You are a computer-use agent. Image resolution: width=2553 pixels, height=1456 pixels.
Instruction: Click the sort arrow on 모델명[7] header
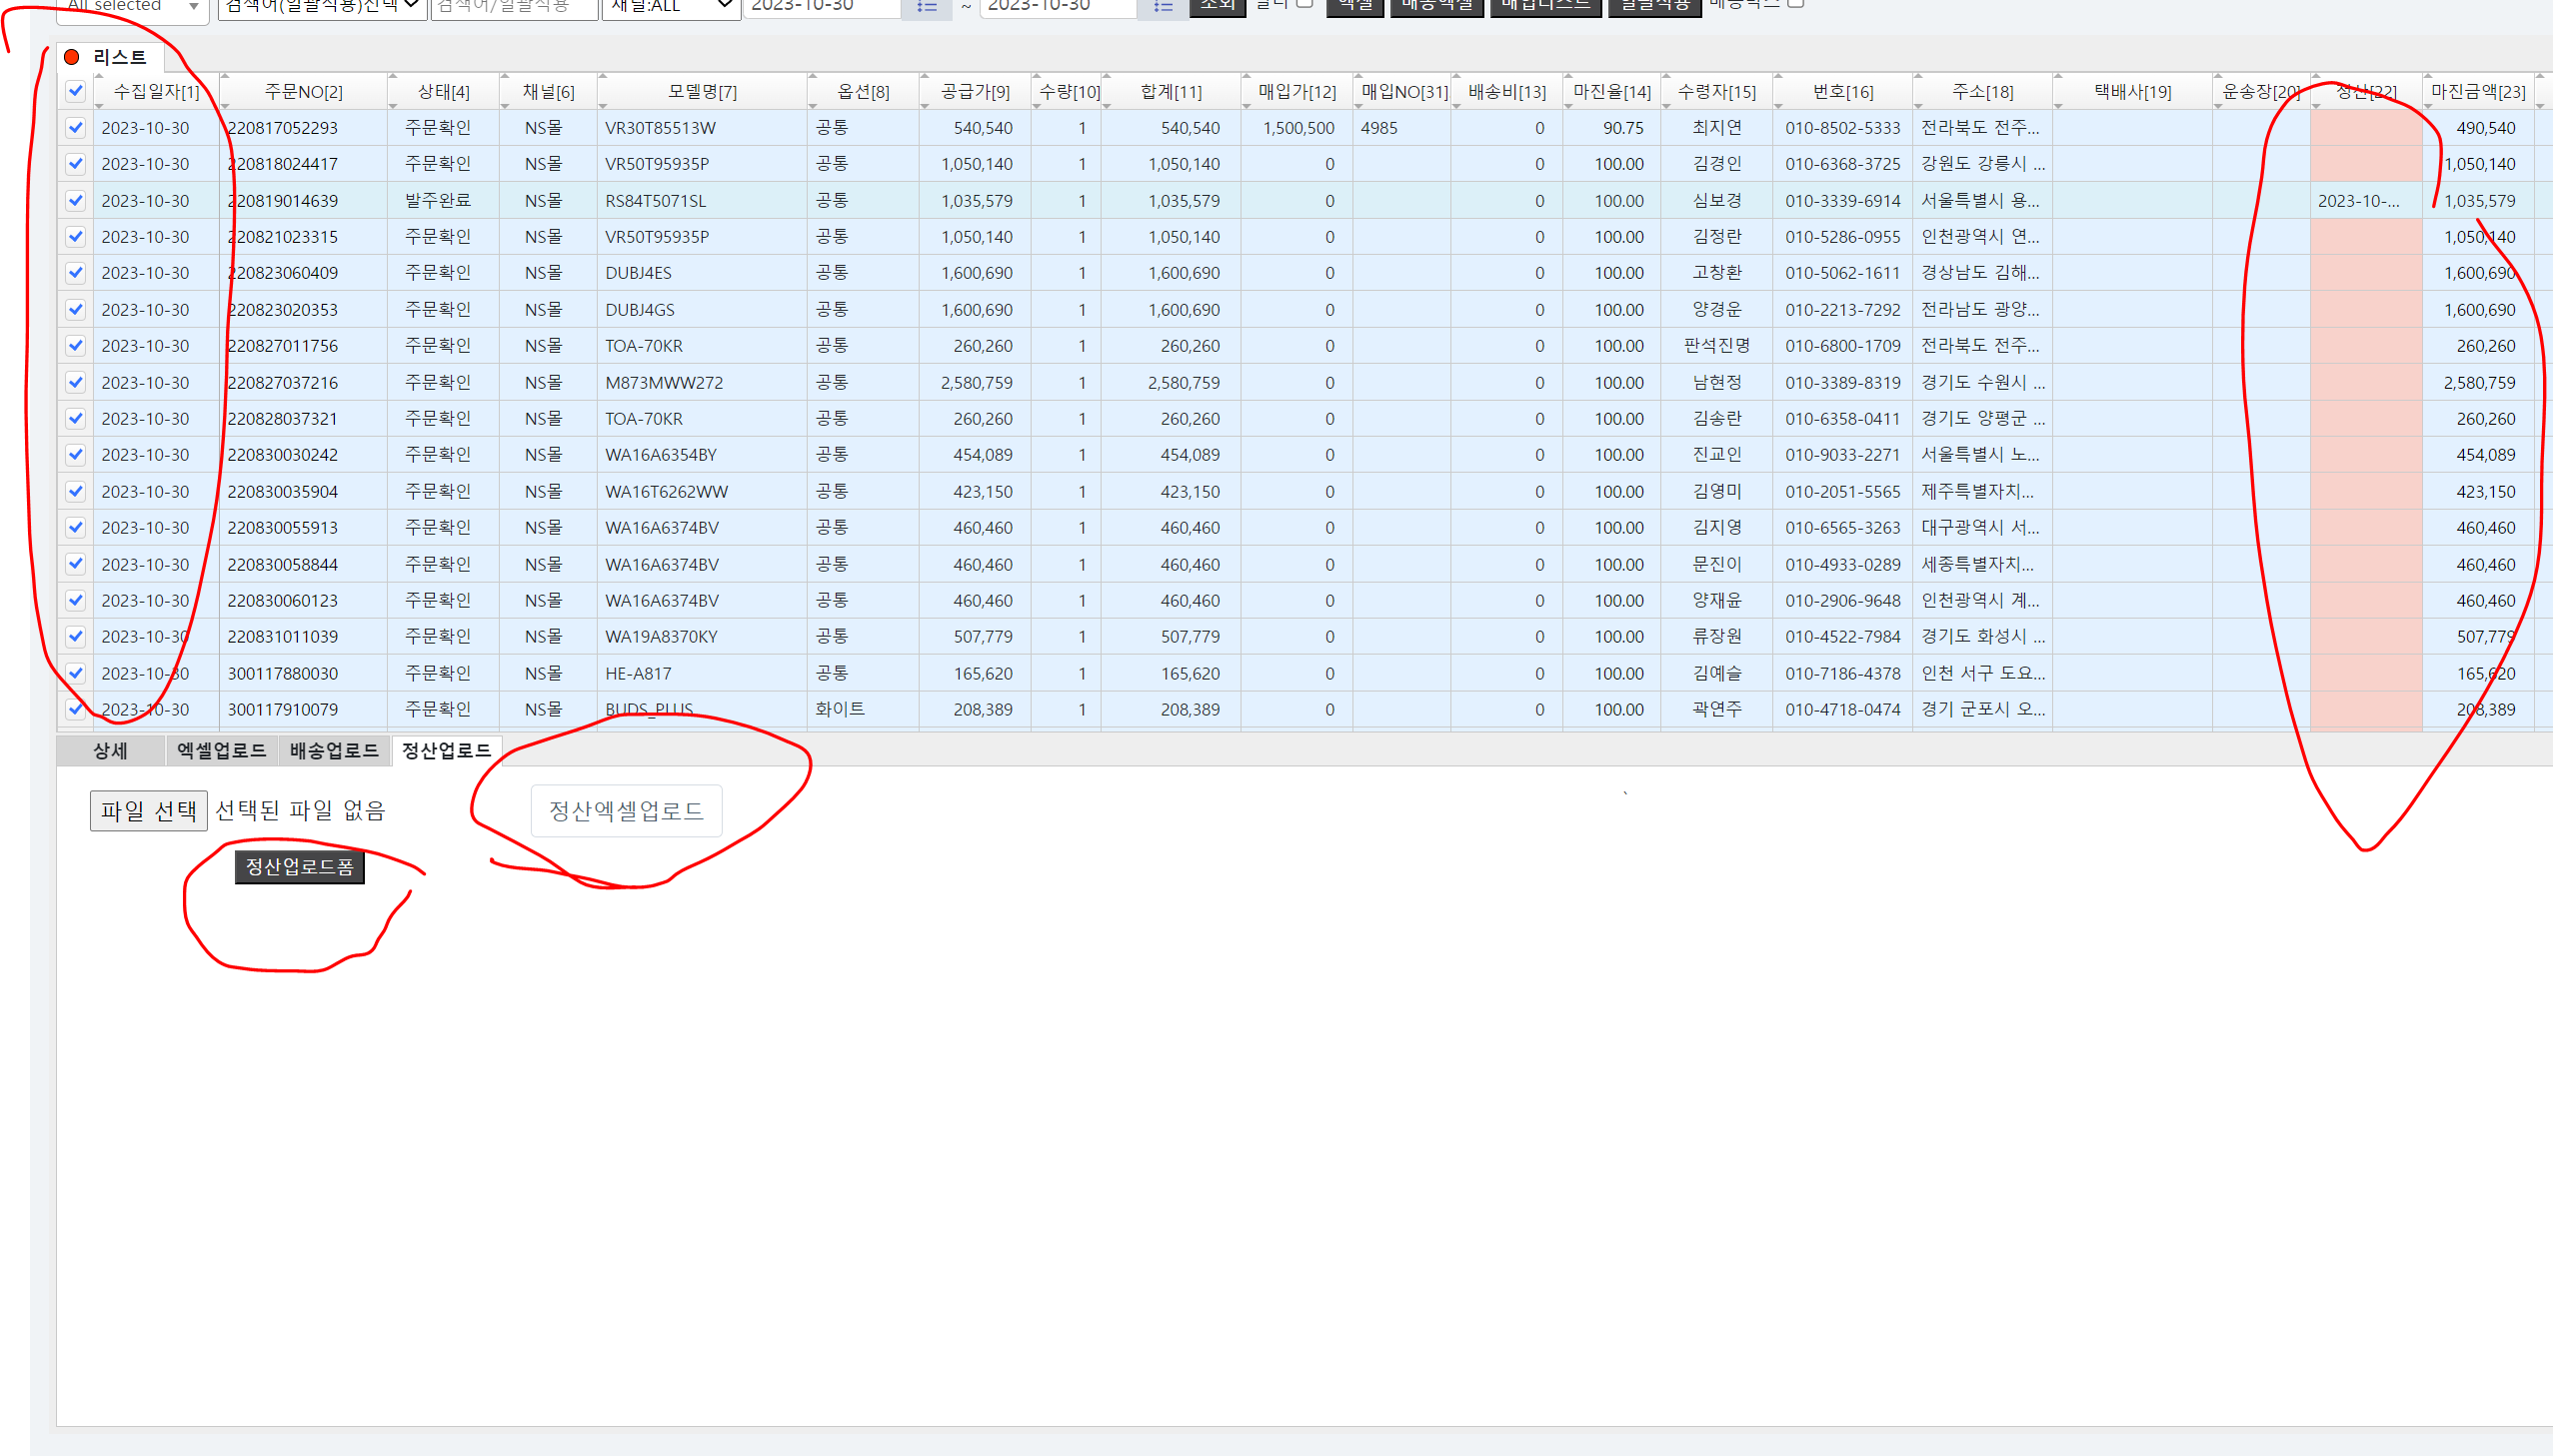(x=603, y=77)
